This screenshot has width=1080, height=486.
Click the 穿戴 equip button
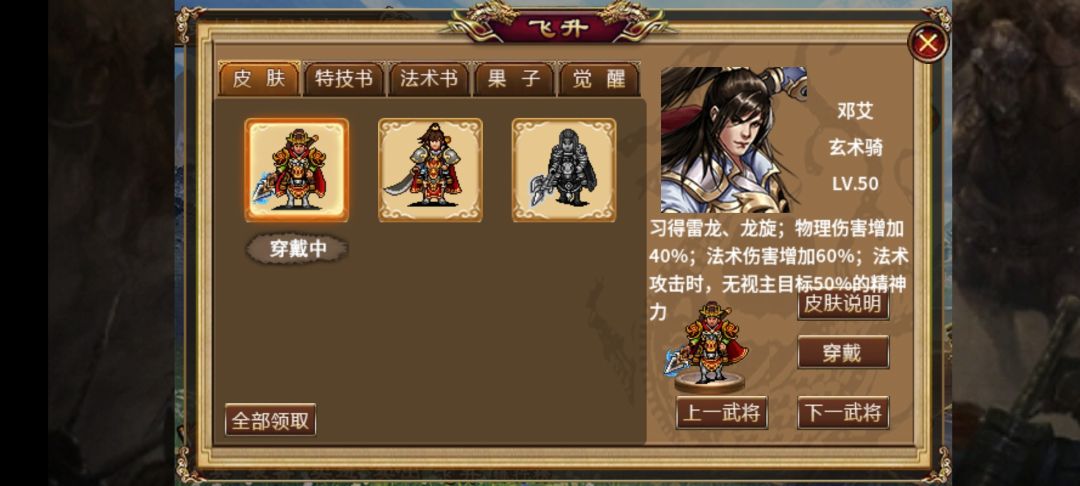point(843,352)
